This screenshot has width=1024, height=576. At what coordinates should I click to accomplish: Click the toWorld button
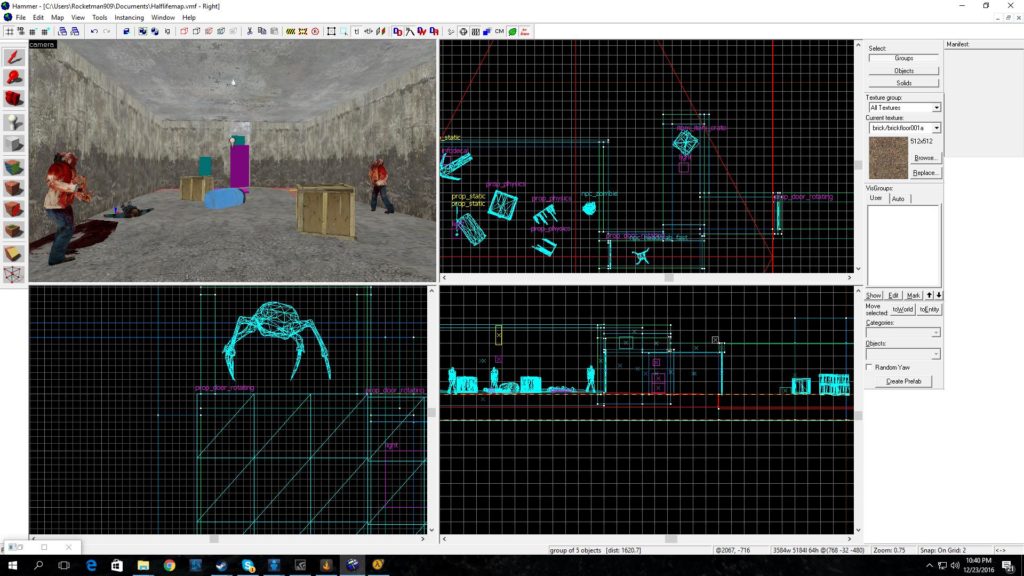[x=902, y=310]
